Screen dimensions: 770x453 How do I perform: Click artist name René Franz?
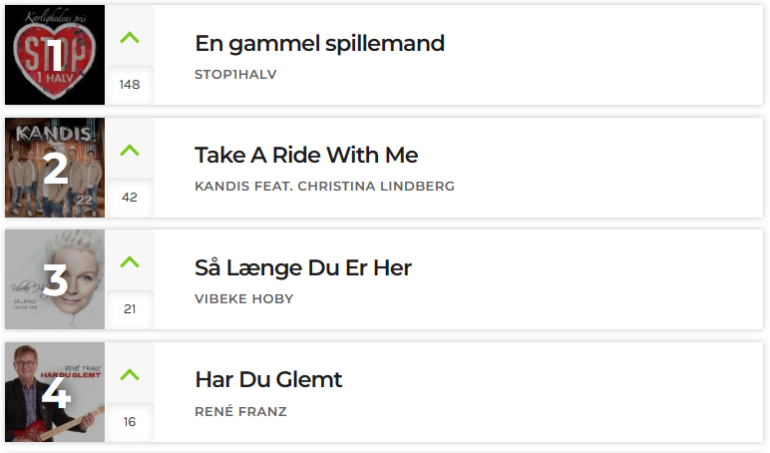point(241,411)
